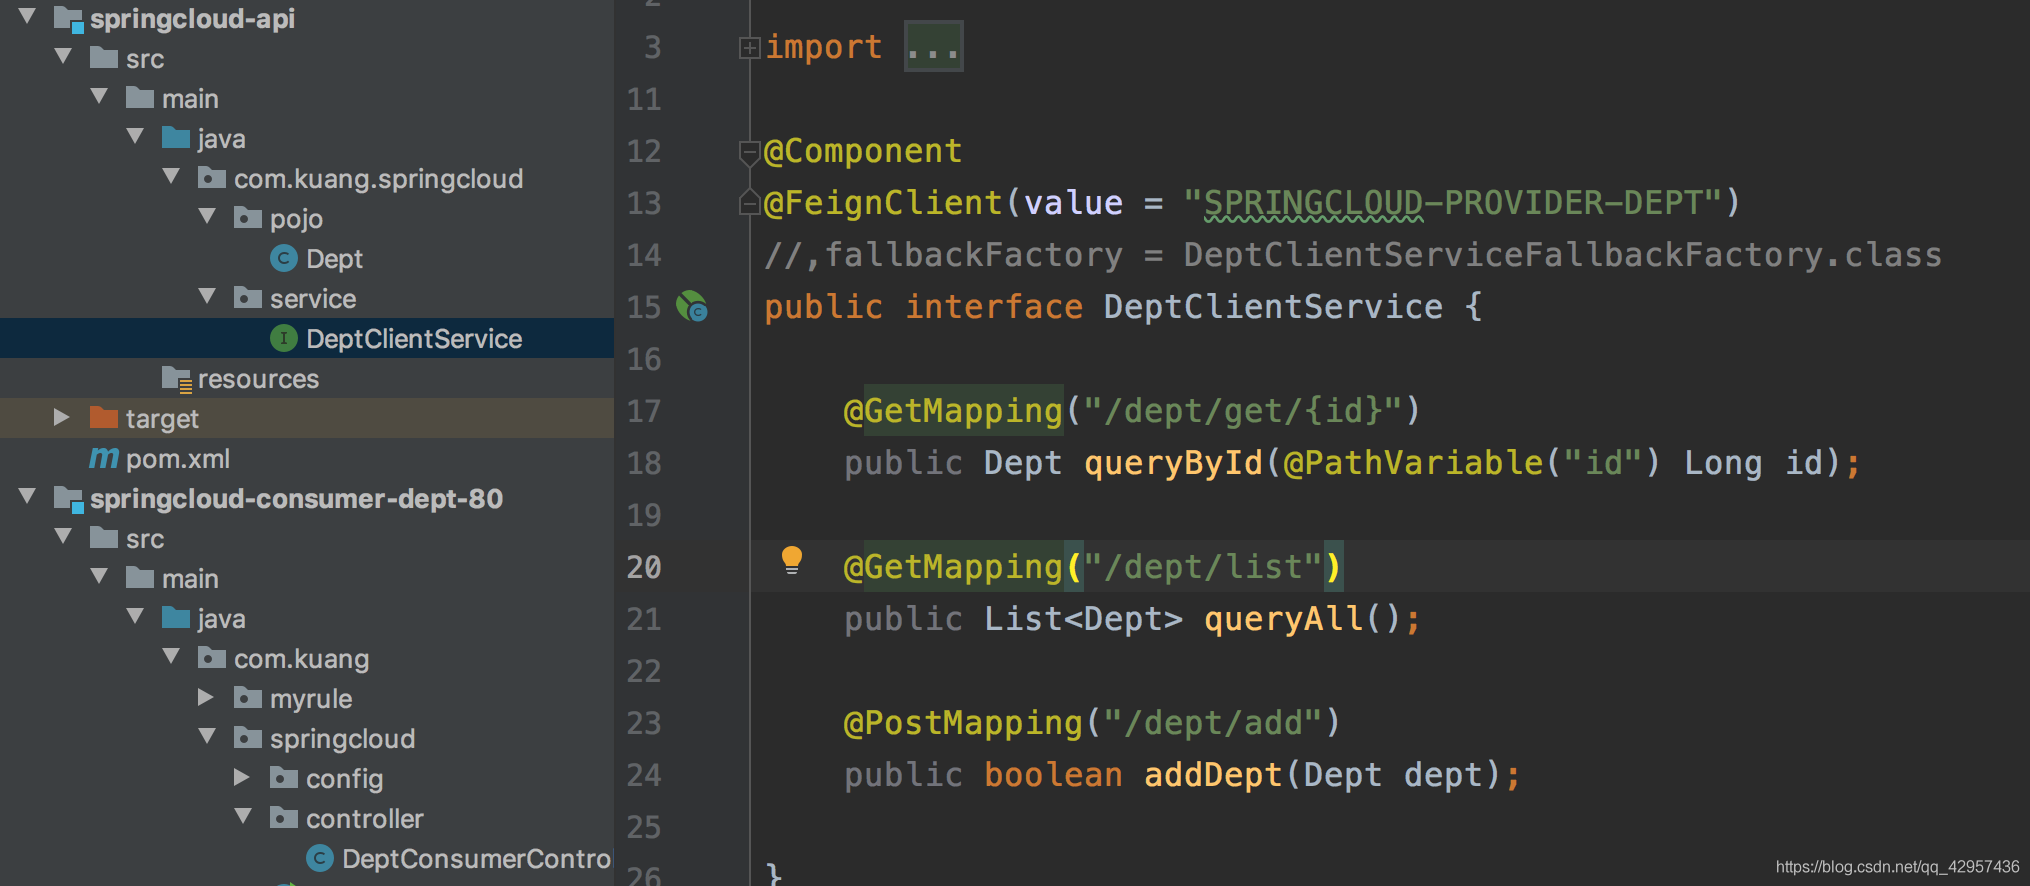Collapse the com.kuang package arrow
Image resolution: width=2030 pixels, height=886 pixels.
coord(172,656)
